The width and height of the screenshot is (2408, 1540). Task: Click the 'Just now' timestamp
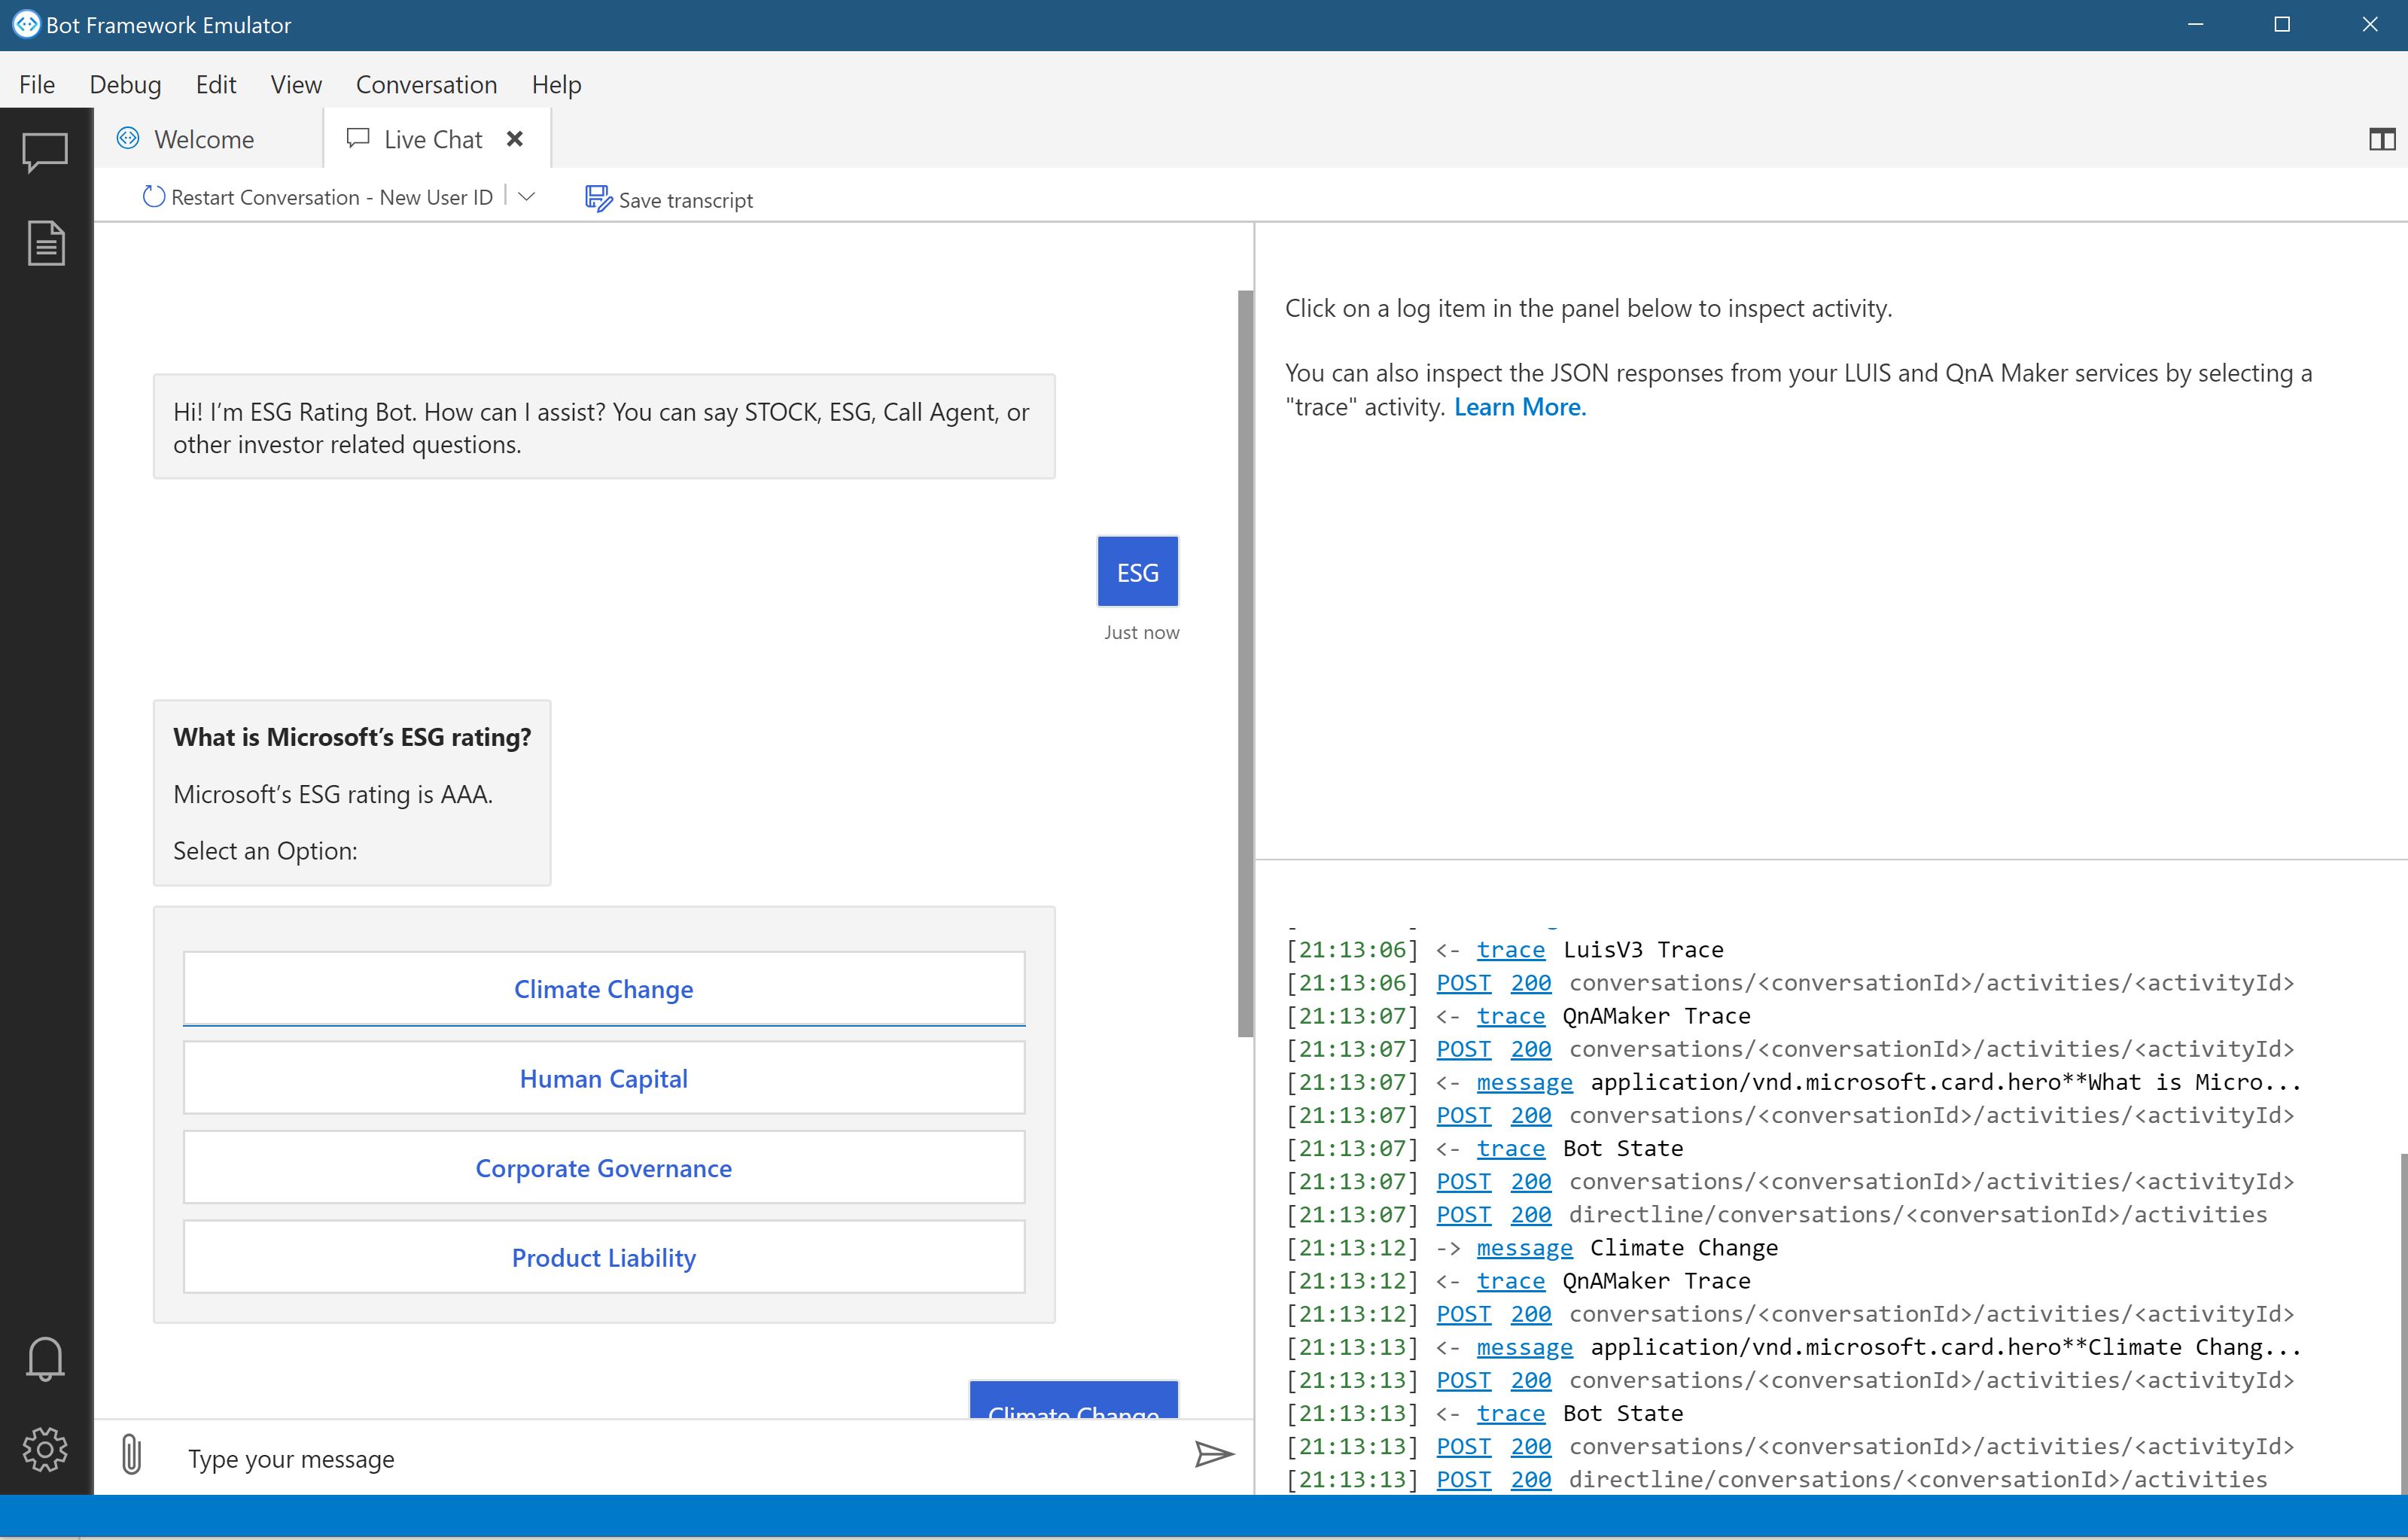(1141, 632)
